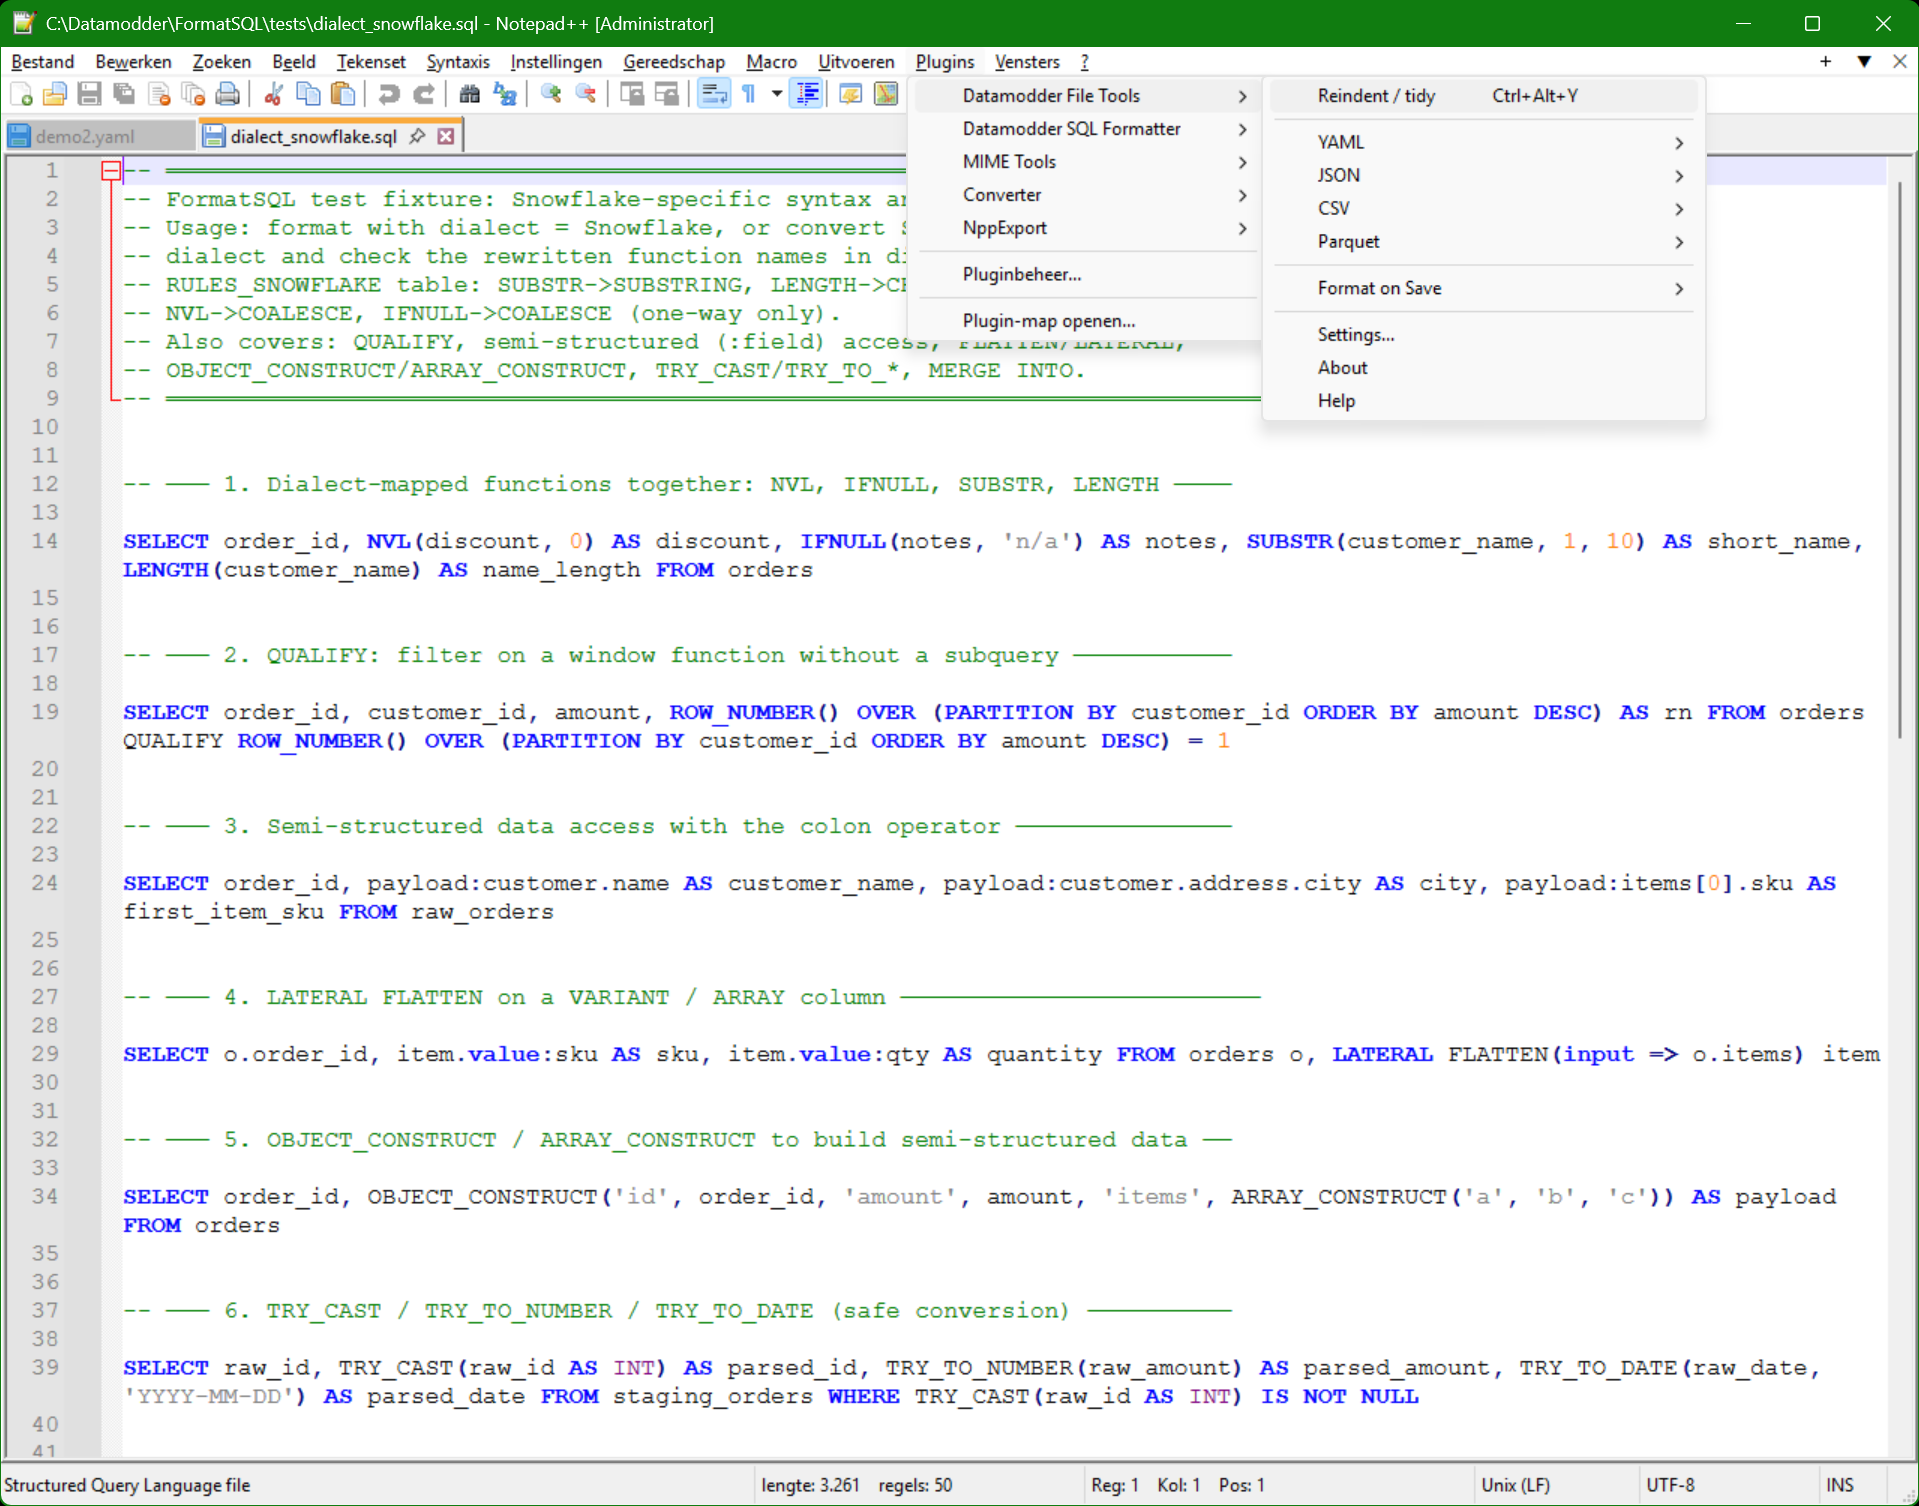Expand CSV submenu
Screen dimensions: 1919x1506
1483,208
